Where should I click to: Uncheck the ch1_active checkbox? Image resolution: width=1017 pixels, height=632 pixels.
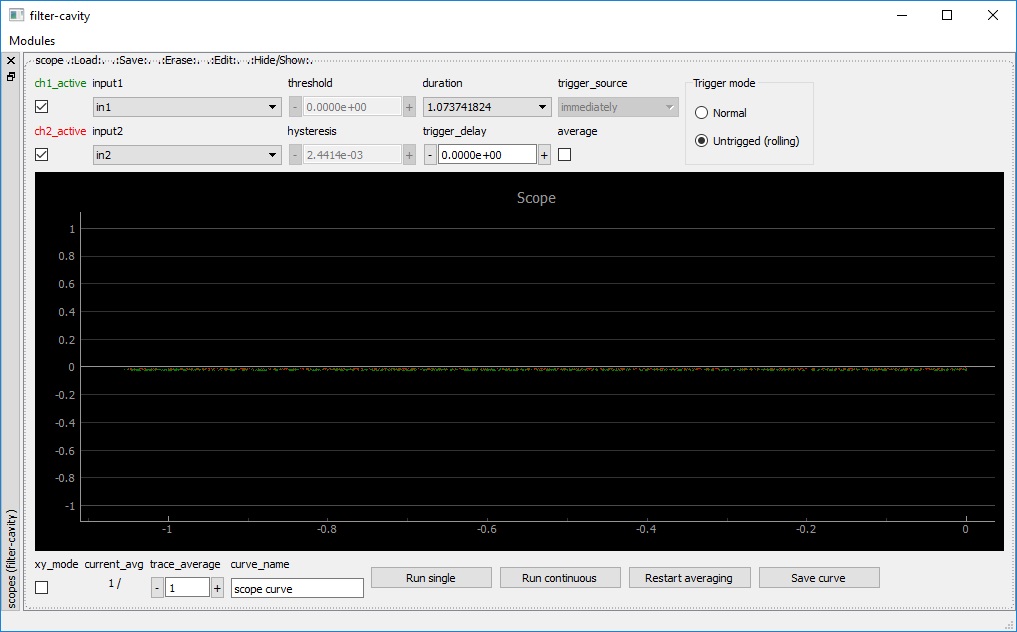point(42,107)
